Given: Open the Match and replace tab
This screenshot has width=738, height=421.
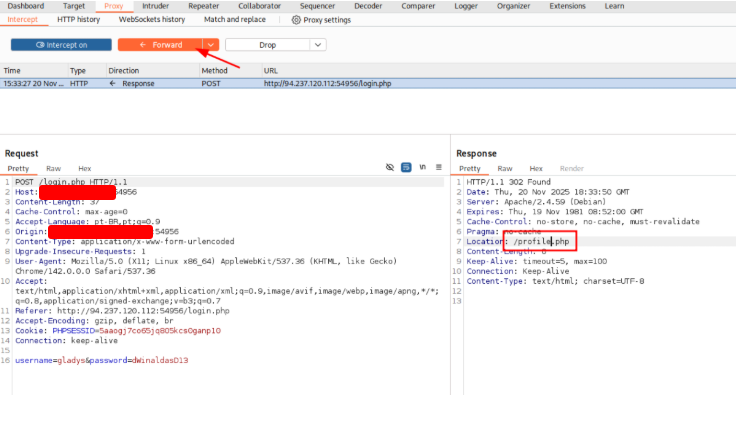Looking at the screenshot, I should tap(234, 19).
